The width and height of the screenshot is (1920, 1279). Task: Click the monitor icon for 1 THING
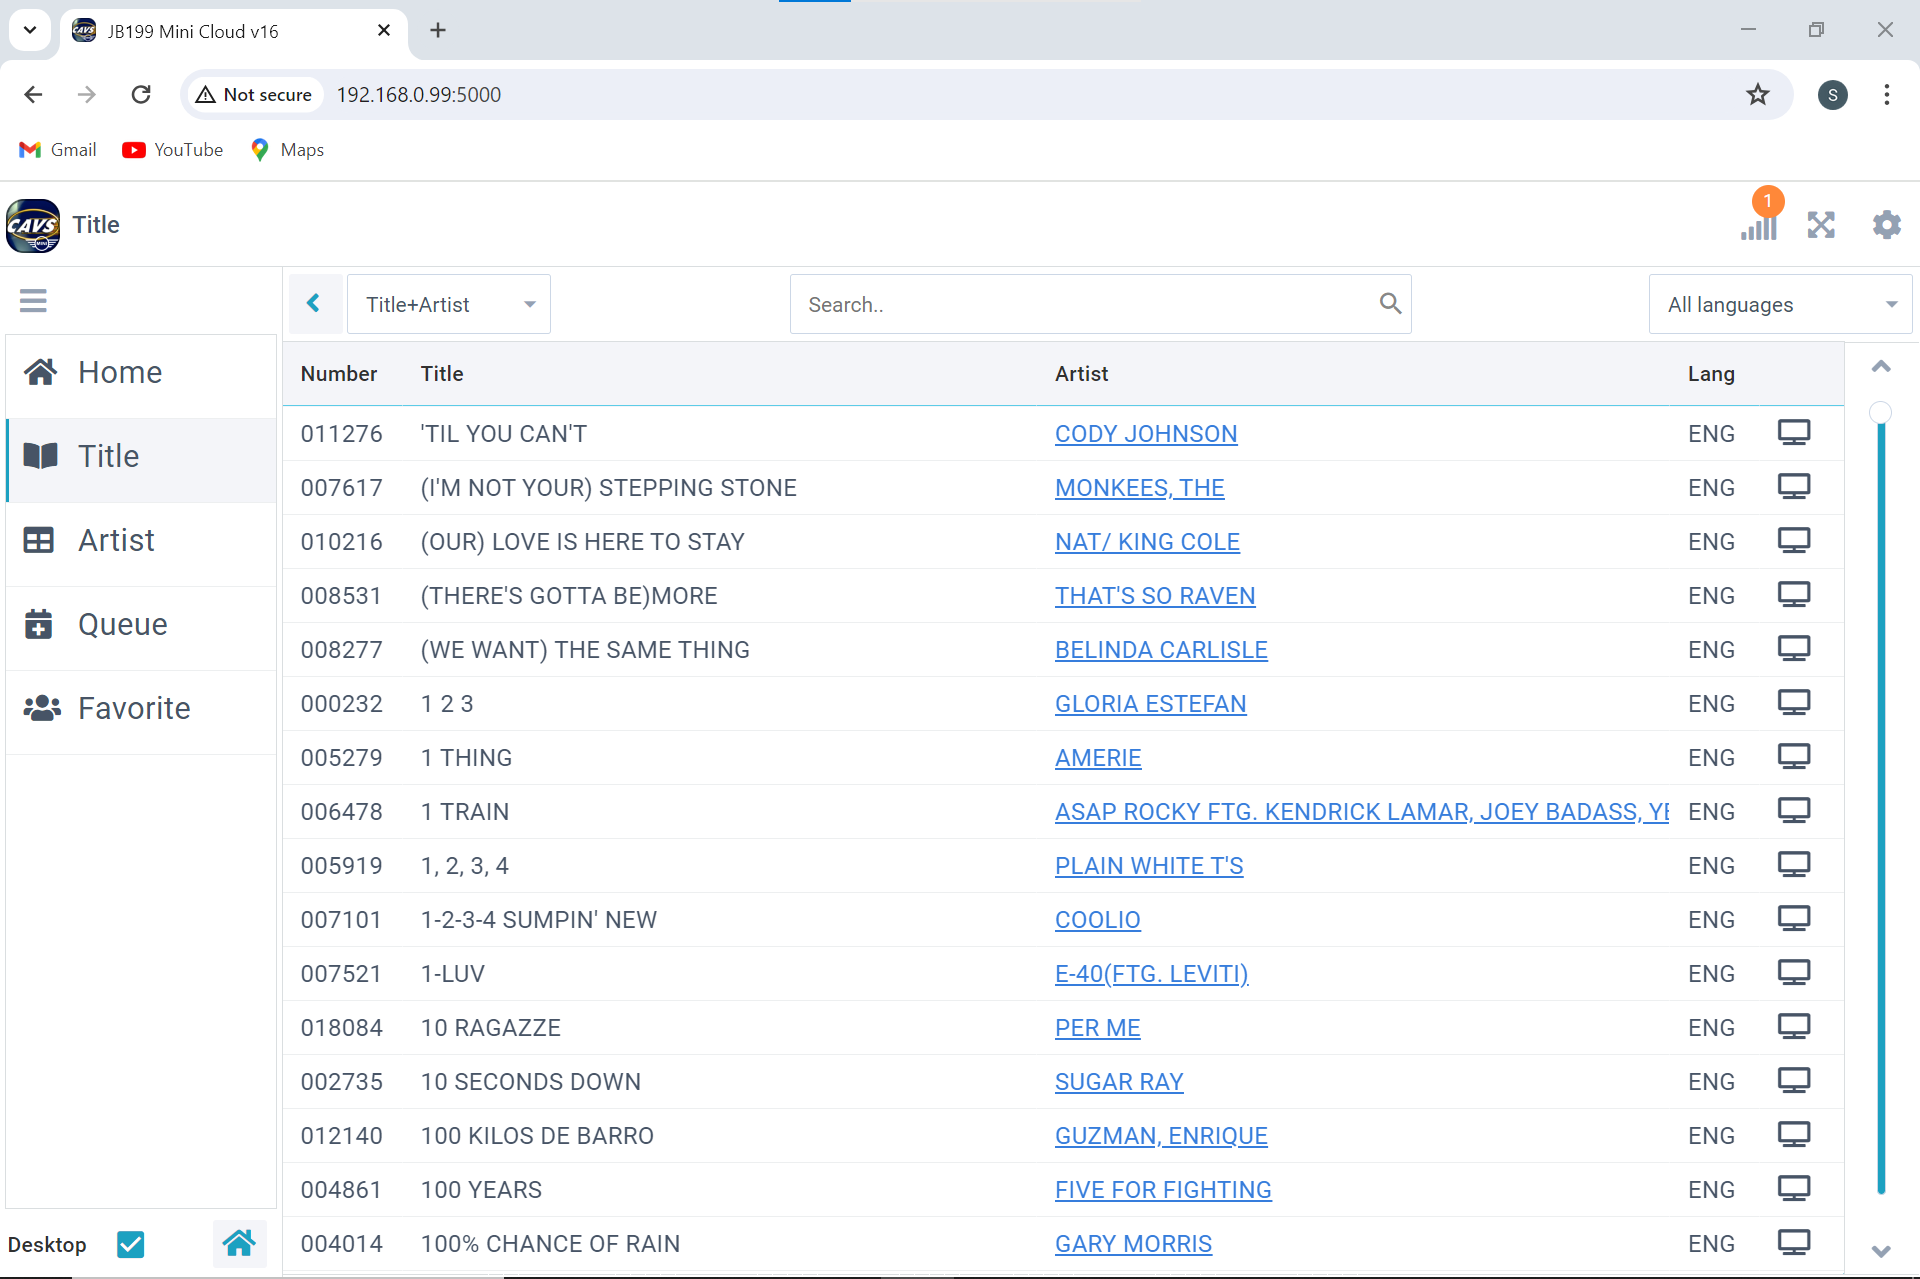[x=1793, y=757]
